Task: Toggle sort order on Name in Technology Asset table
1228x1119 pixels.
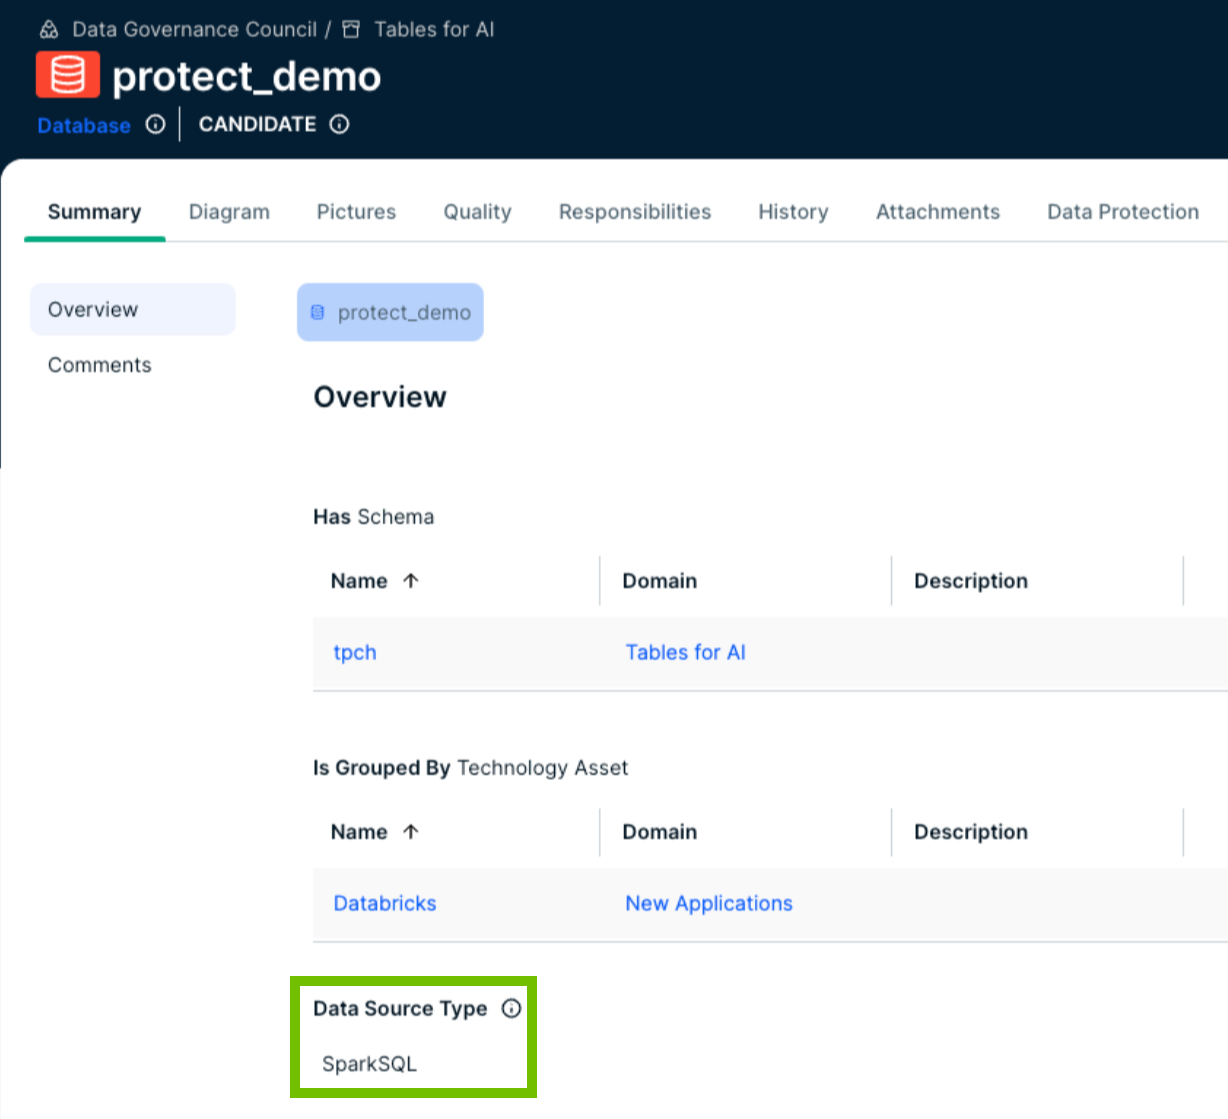Action: [x=411, y=831]
